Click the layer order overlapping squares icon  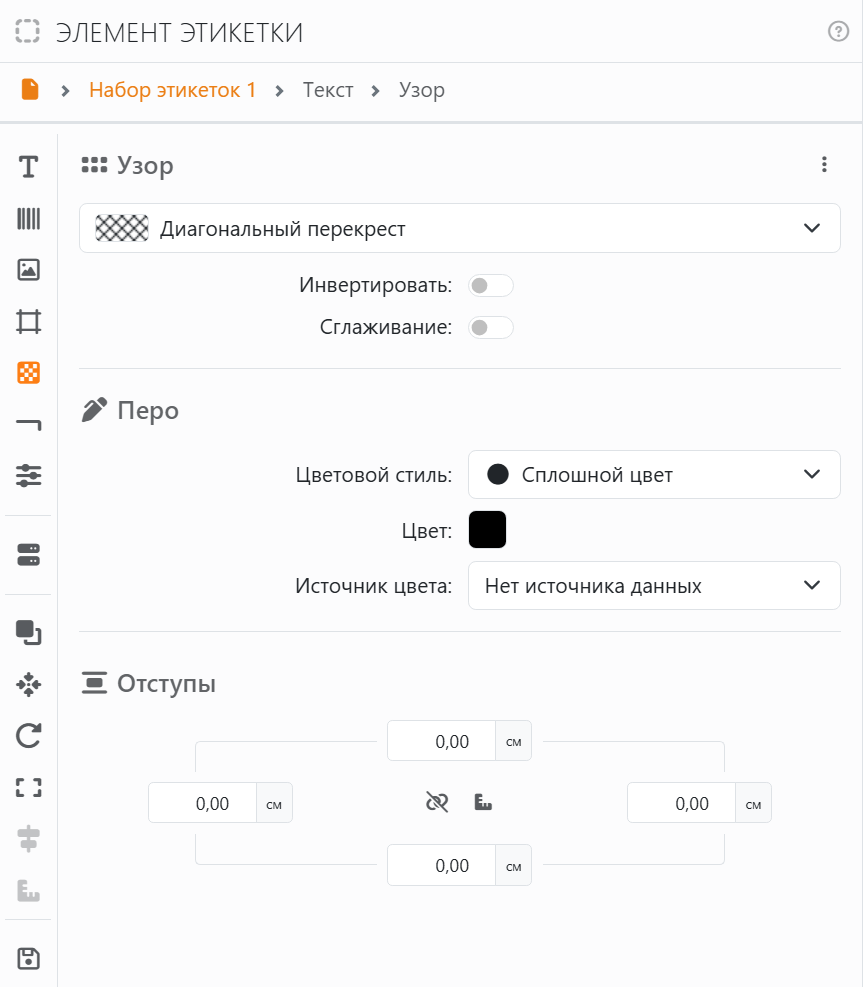pos(28,633)
